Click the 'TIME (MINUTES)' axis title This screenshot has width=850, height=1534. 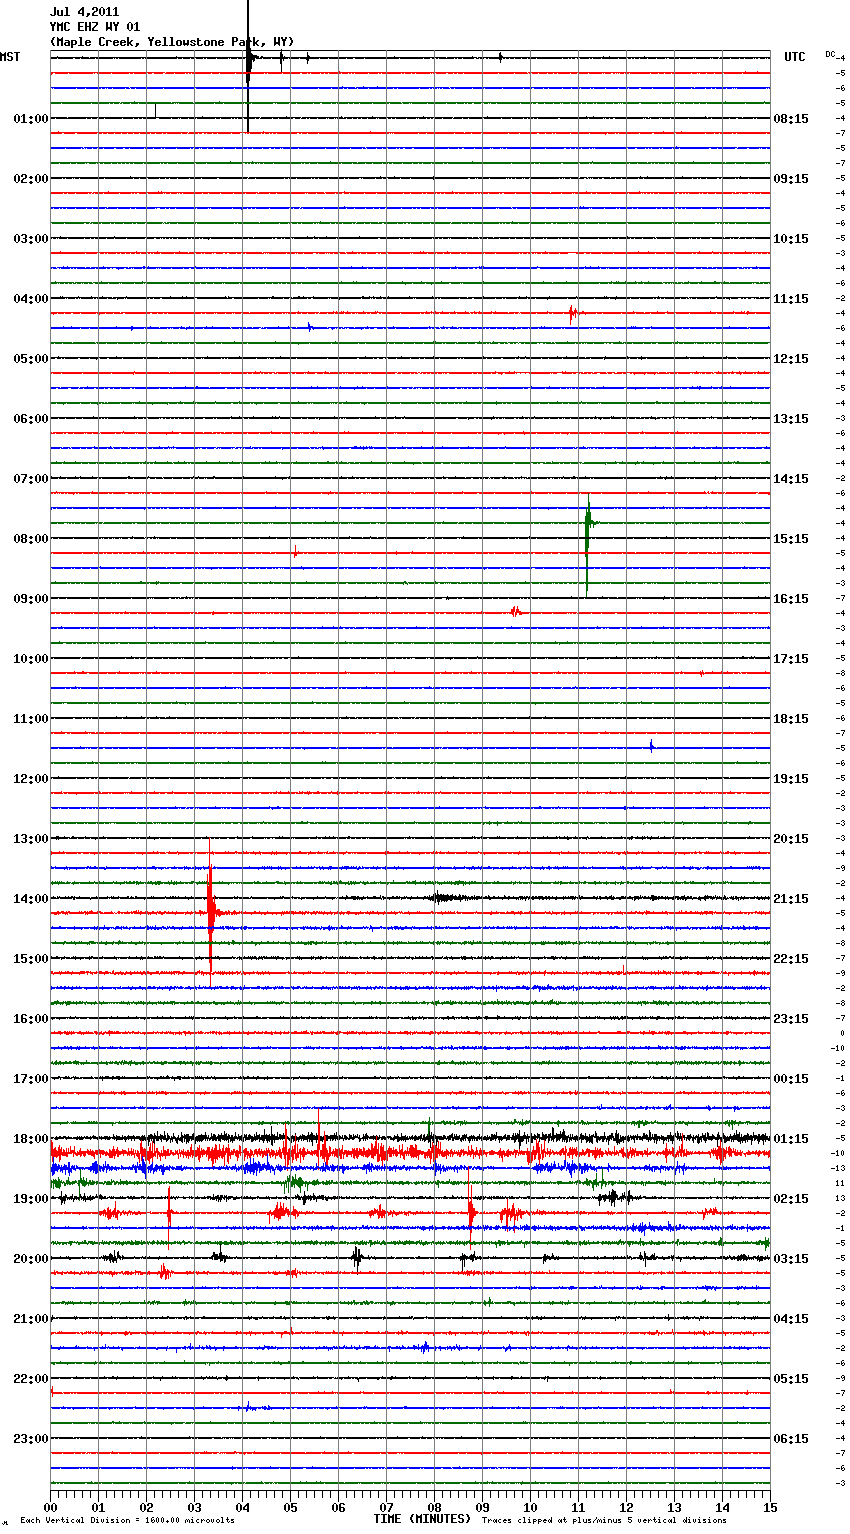coord(422,1519)
